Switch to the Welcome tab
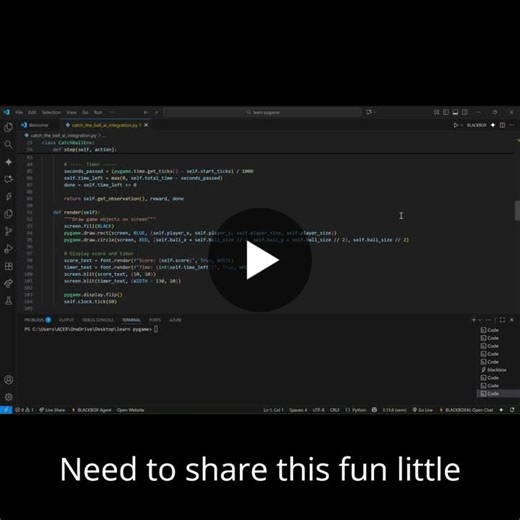The height and width of the screenshot is (520, 520). click(38, 125)
